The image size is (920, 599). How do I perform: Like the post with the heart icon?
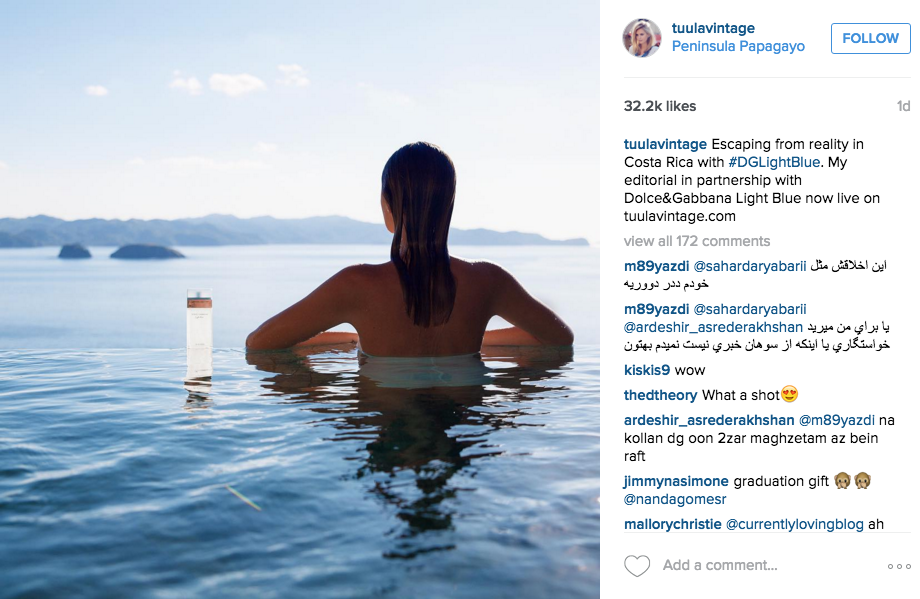click(x=637, y=566)
